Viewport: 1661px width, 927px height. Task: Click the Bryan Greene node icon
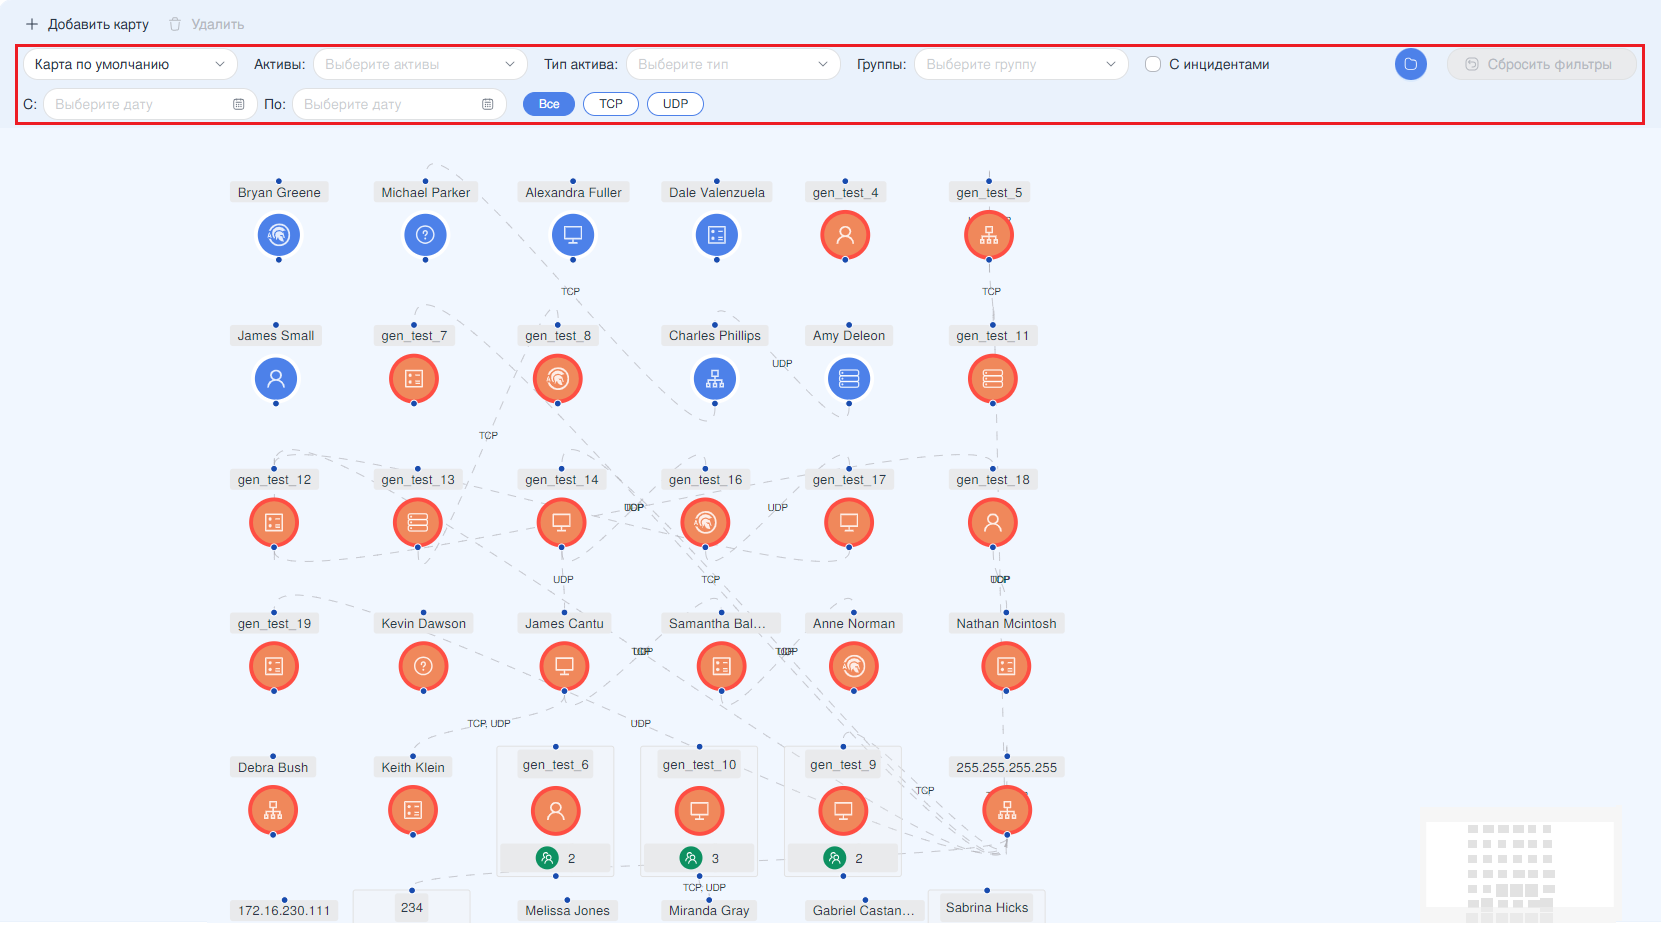(x=278, y=235)
